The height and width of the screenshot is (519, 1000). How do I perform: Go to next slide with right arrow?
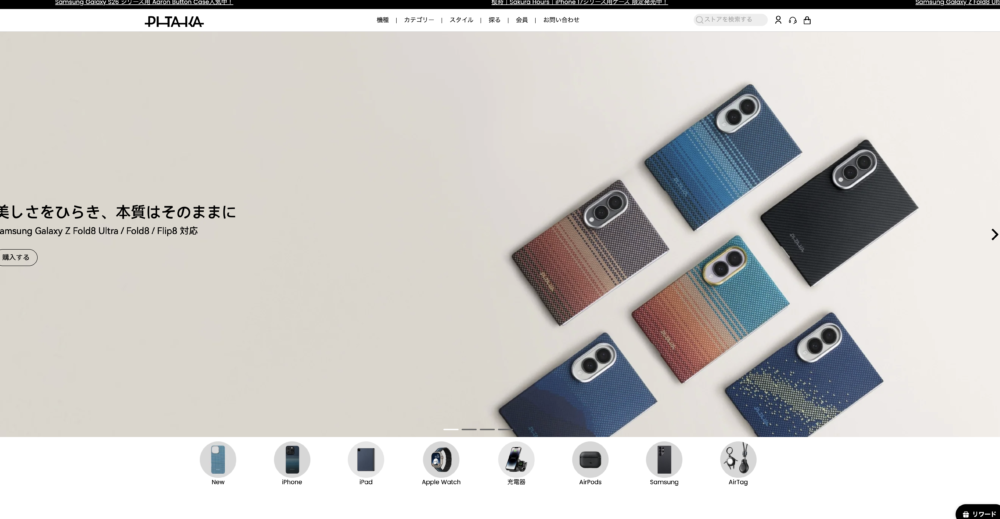coord(994,235)
